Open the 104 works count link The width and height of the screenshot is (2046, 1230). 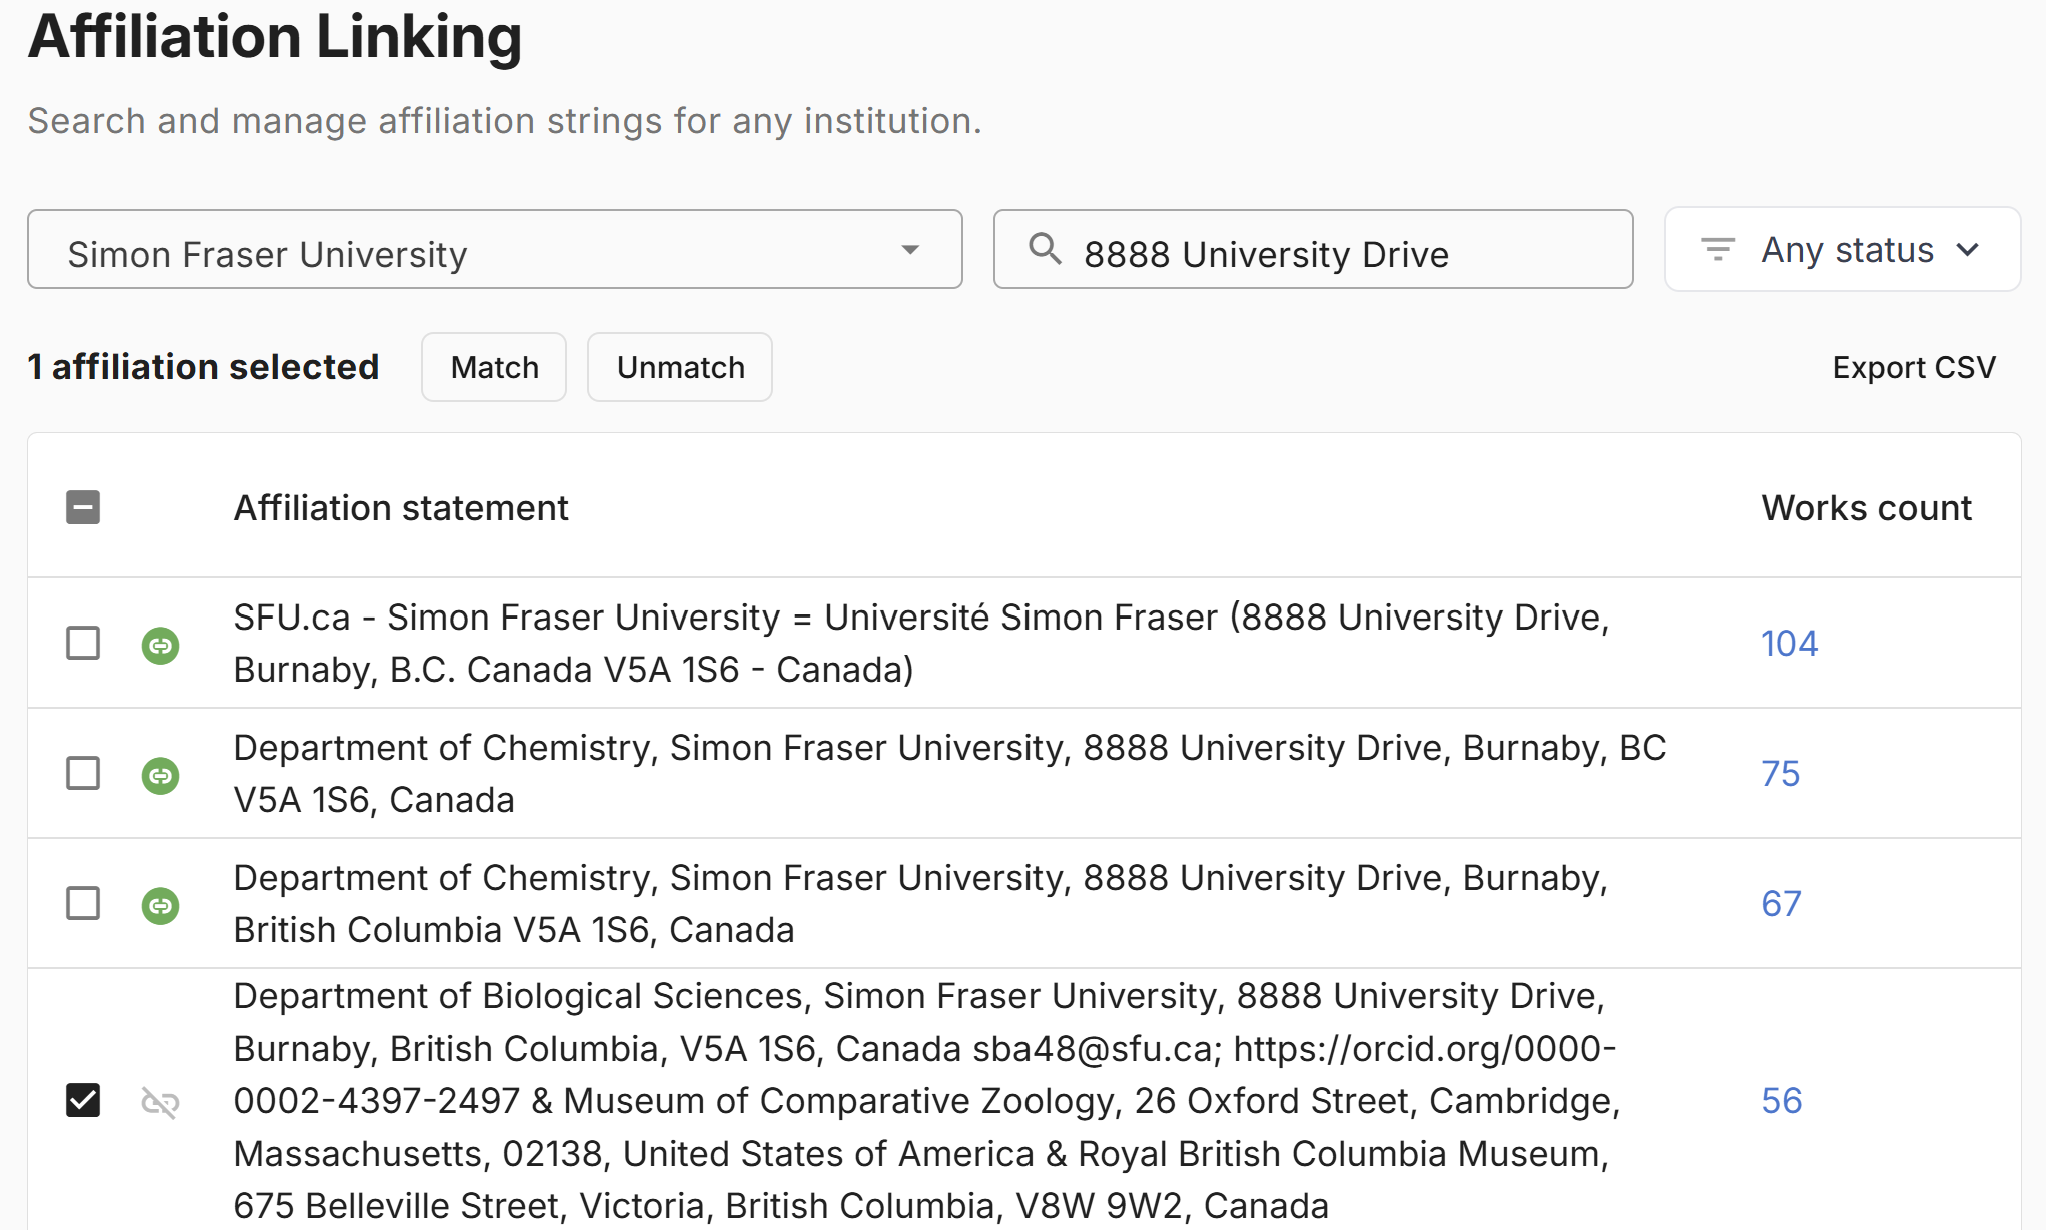coord(1789,643)
